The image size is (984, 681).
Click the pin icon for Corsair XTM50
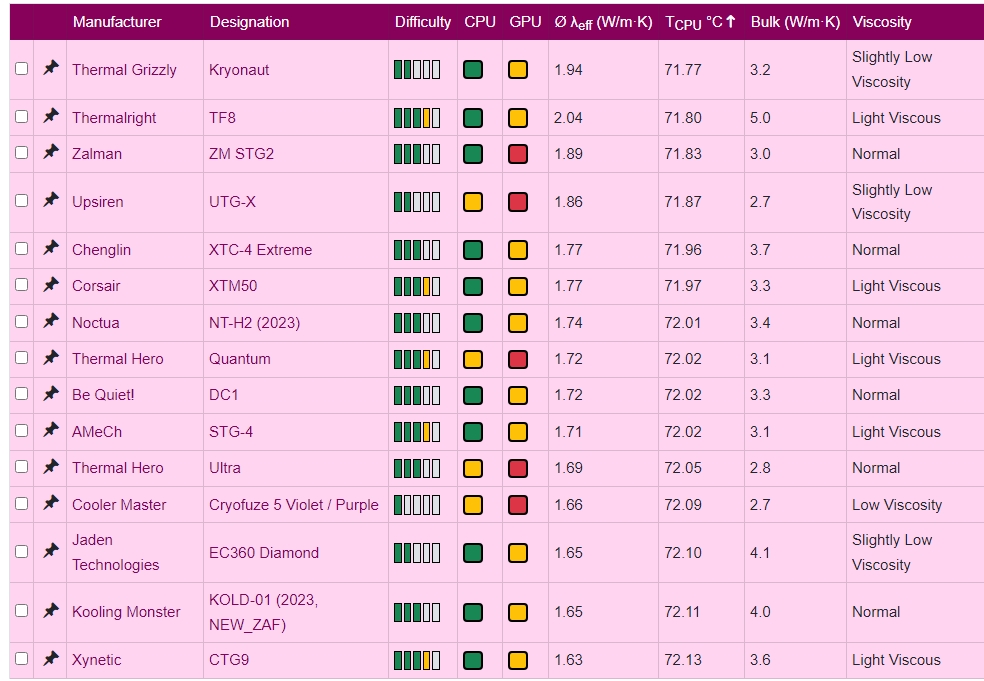51,285
